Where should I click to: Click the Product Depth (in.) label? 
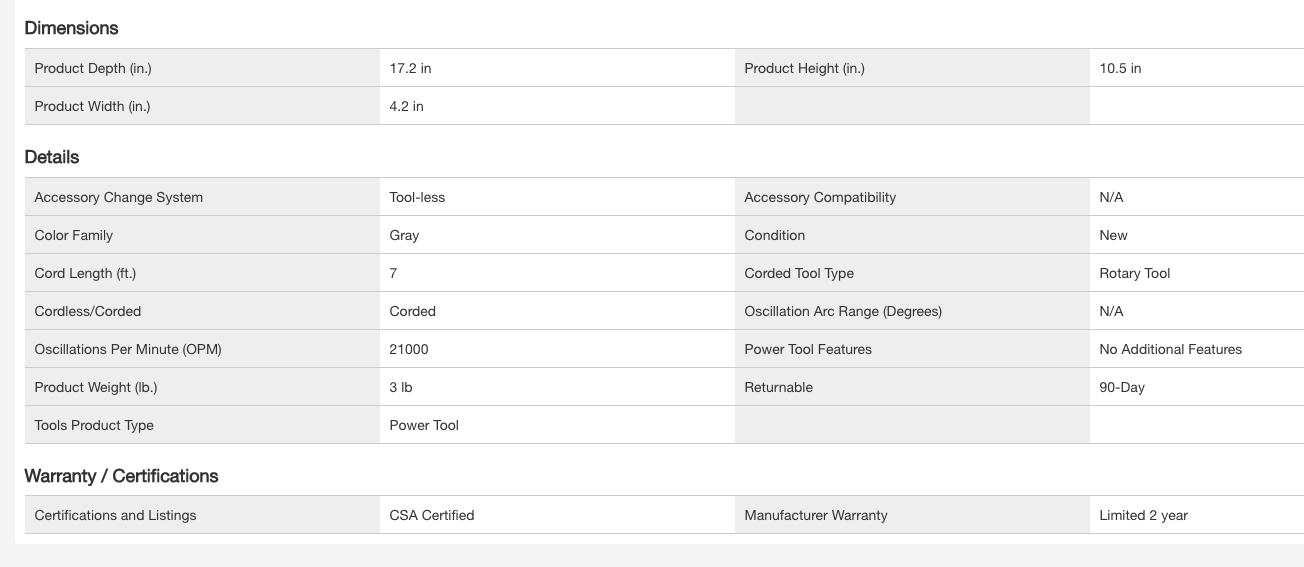pos(93,68)
